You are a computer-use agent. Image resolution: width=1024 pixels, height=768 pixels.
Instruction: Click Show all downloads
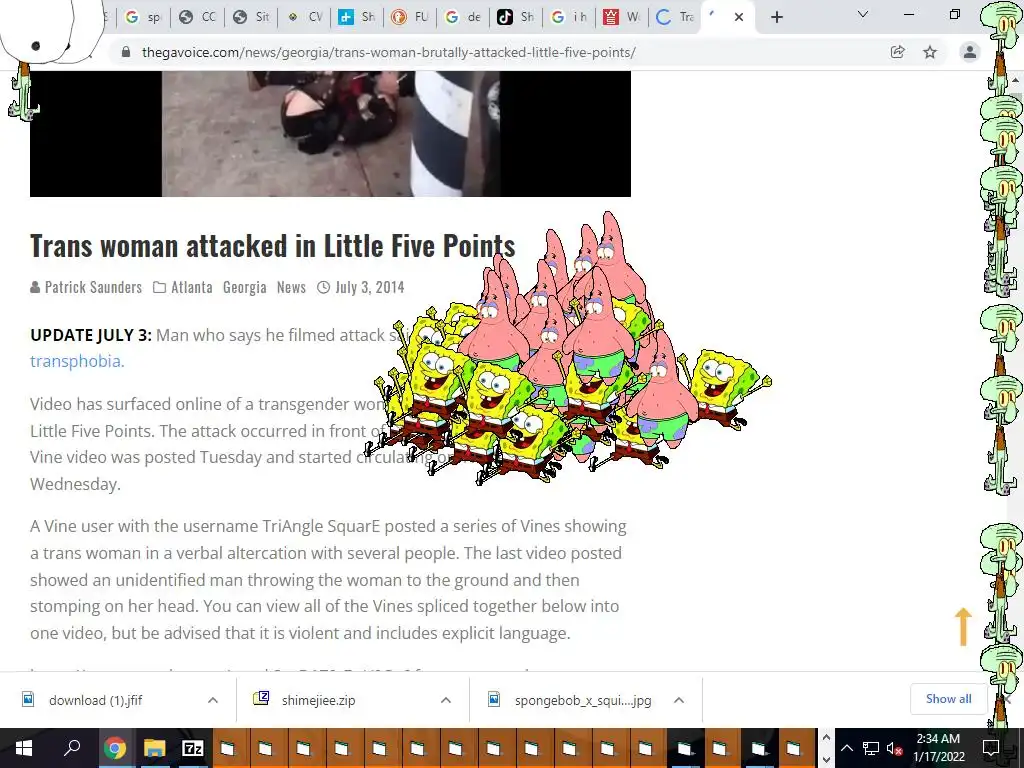click(948, 699)
